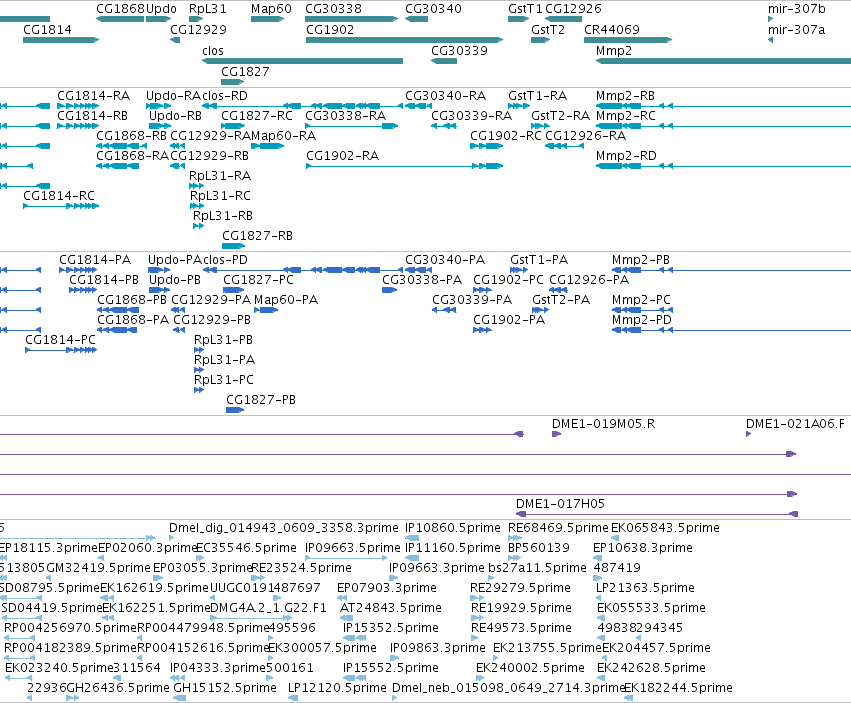
Task: Click the long teal Mmp2 gene bar
Action: point(723,61)
